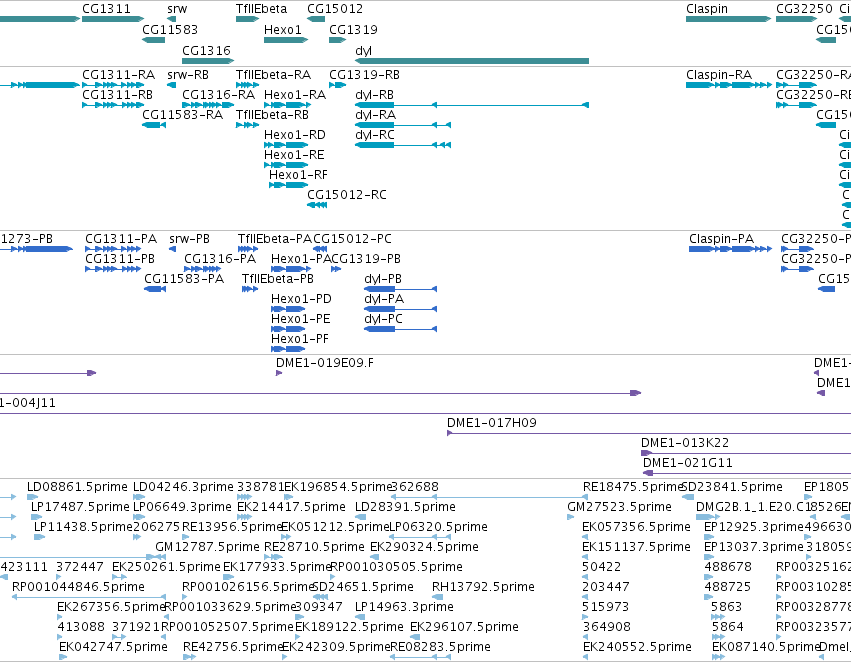Select the RP001044846.5prime EST label

coord(79,587)
